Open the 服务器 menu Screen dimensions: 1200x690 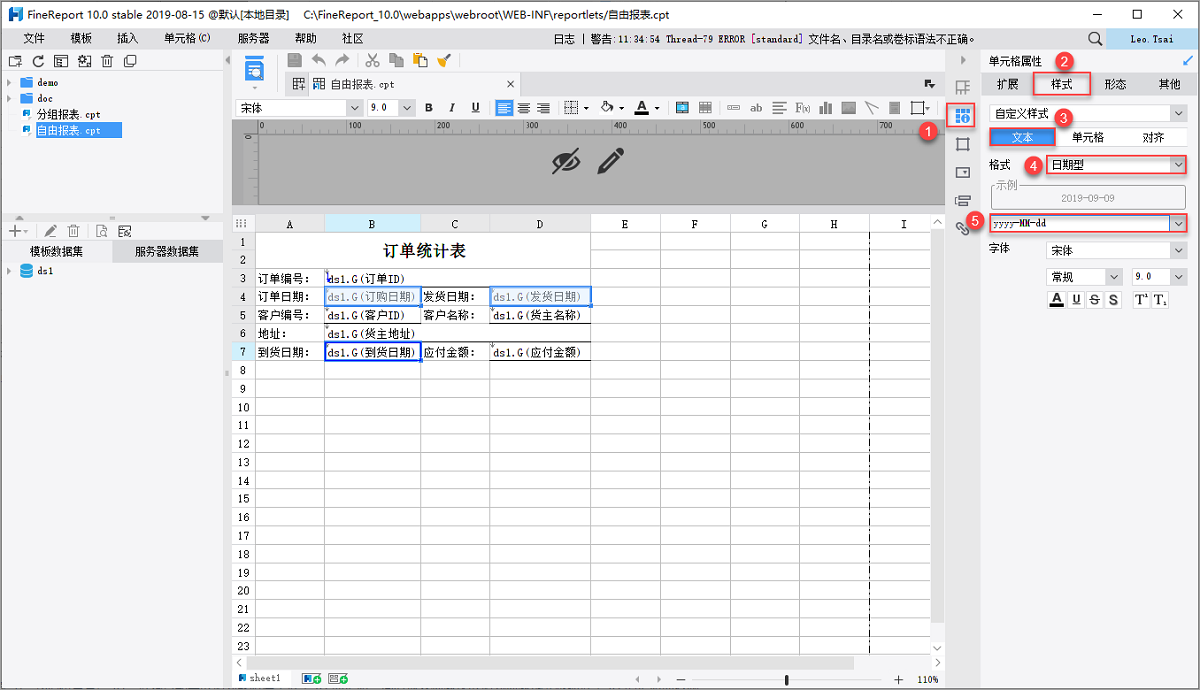coord(253,38)
